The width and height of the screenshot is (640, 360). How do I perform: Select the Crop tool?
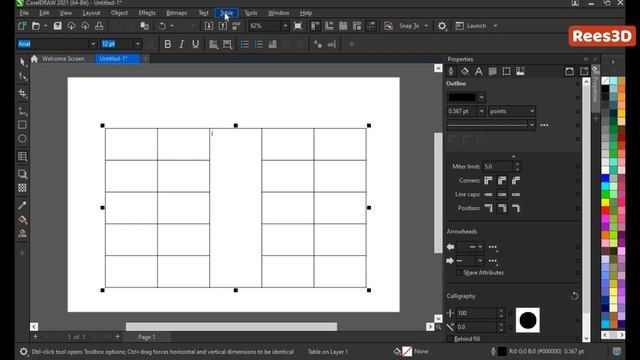pos(22,94)
